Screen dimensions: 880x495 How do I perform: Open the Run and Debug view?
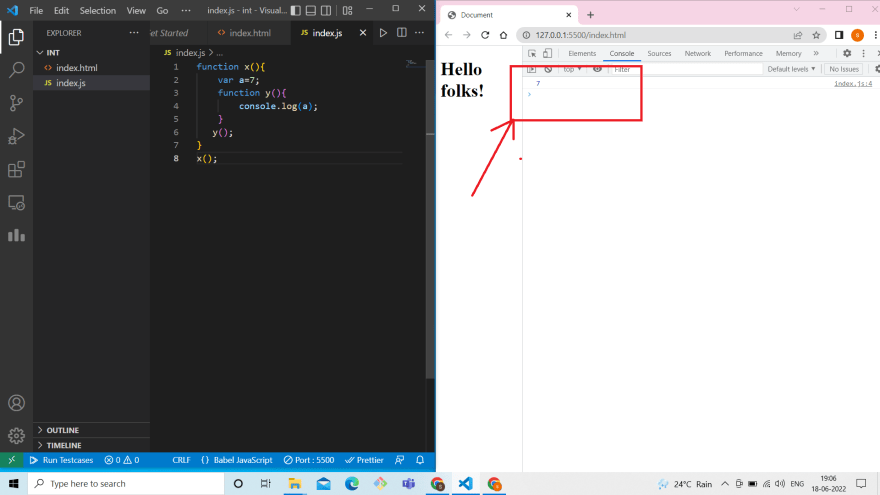coord(16,136)
